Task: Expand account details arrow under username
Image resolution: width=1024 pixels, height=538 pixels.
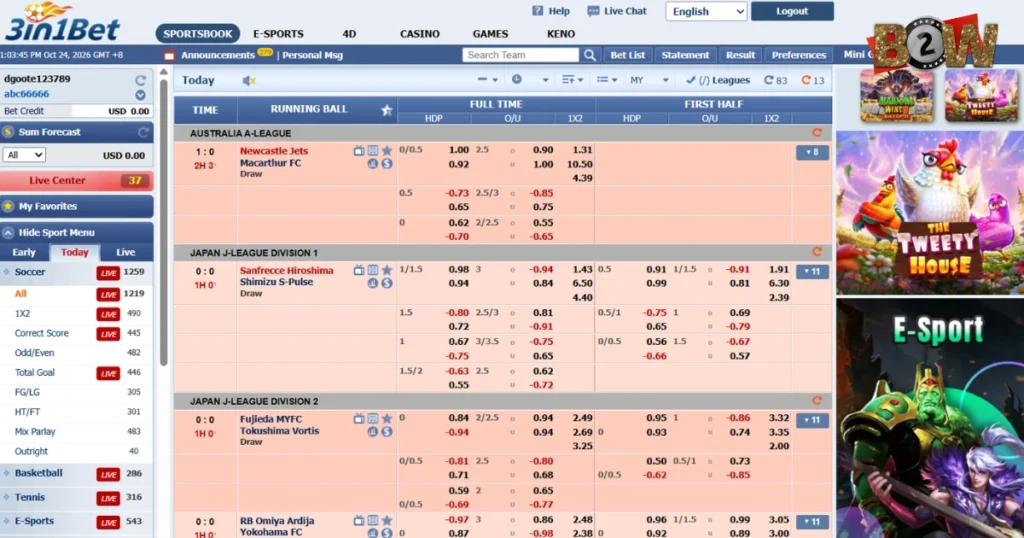Action: [x=140, y=95]
